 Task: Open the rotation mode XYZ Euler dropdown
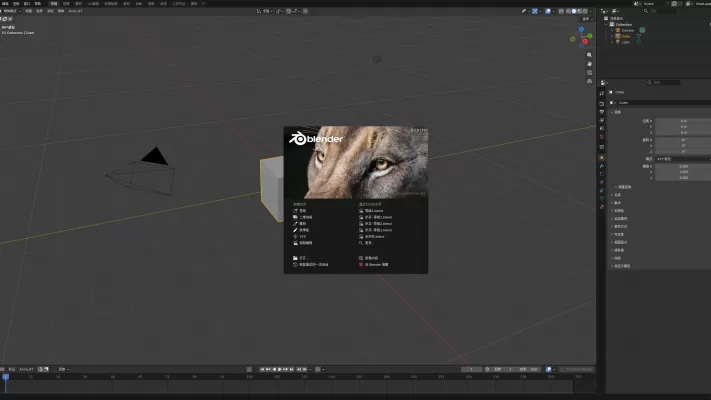tap(683, 159)
